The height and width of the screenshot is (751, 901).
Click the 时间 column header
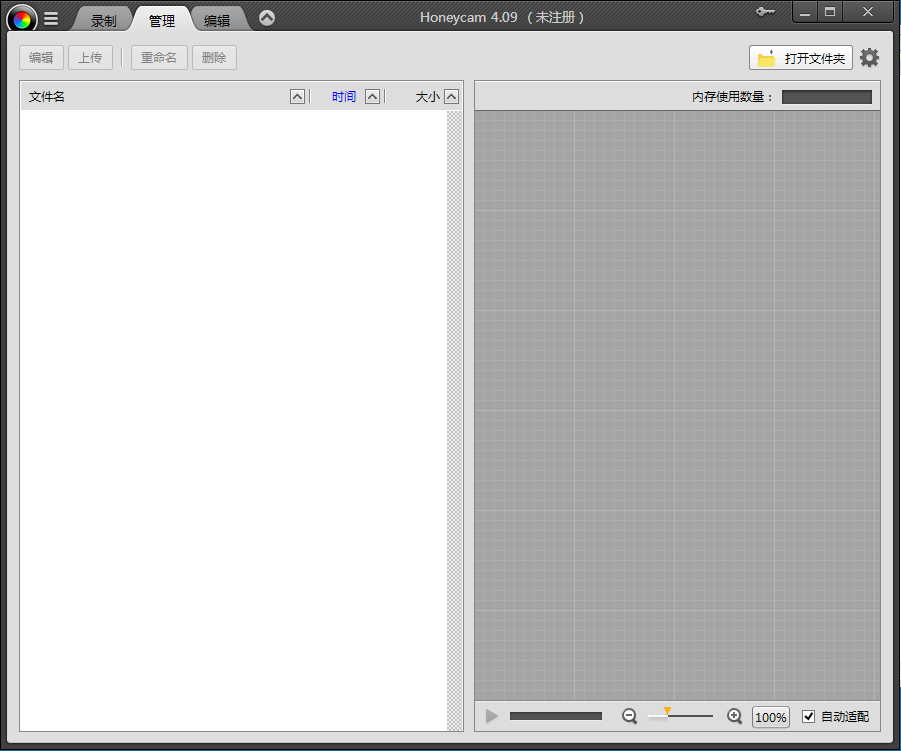coord(343,97)
